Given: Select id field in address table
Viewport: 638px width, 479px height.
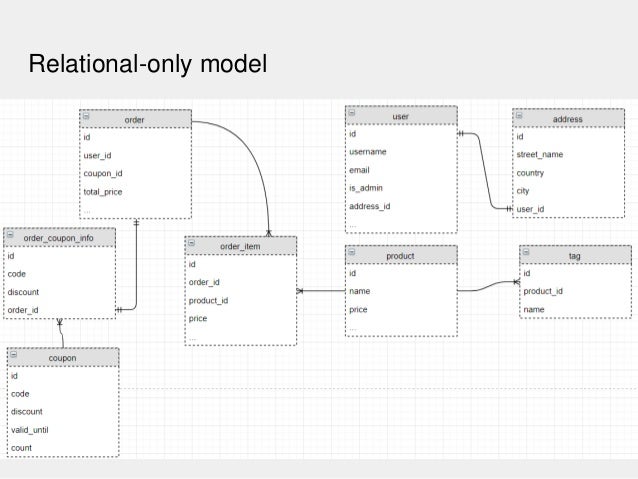Looking at the screenshot, I should (x=568, y=136).
